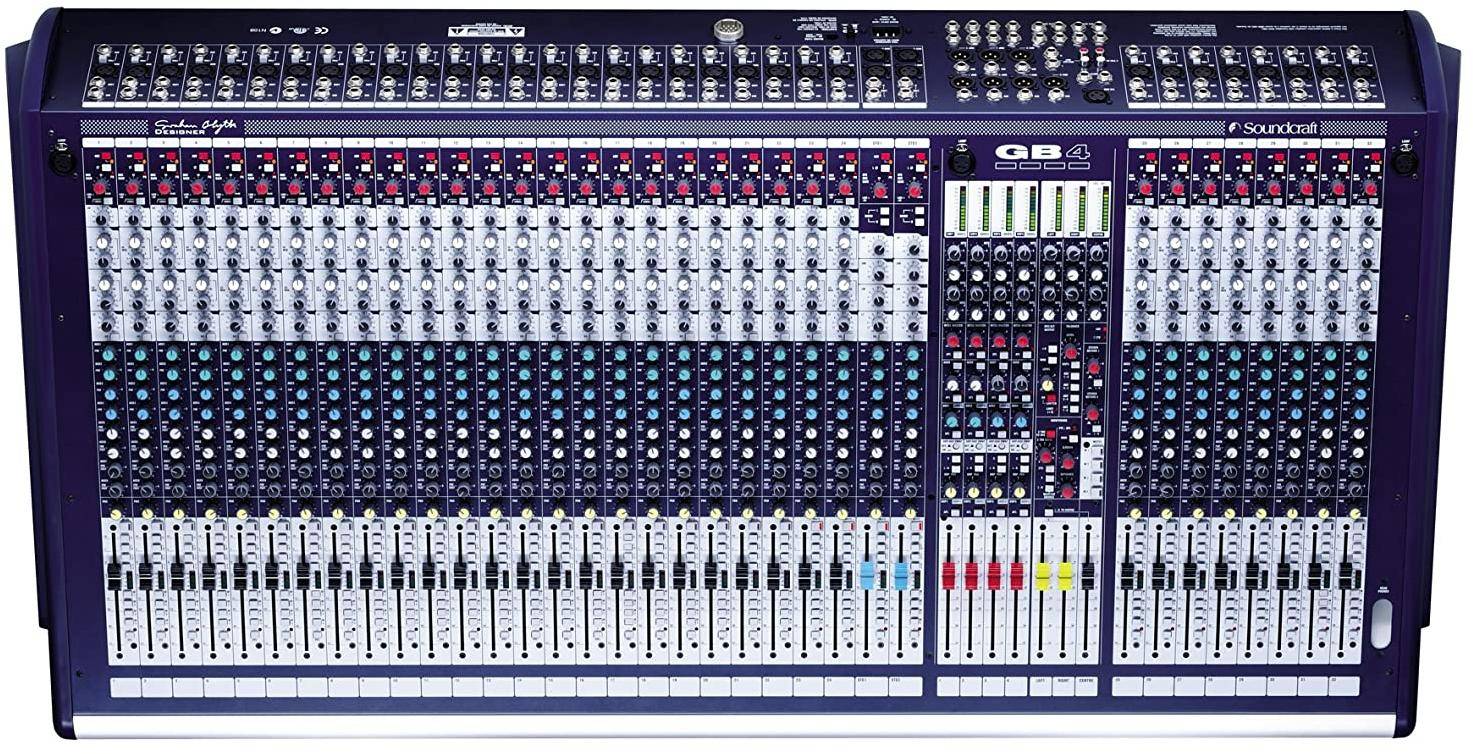Click the lamp socket beside GB4 logo
This screenshot has width=1473, height=754.
click(962, 160)
